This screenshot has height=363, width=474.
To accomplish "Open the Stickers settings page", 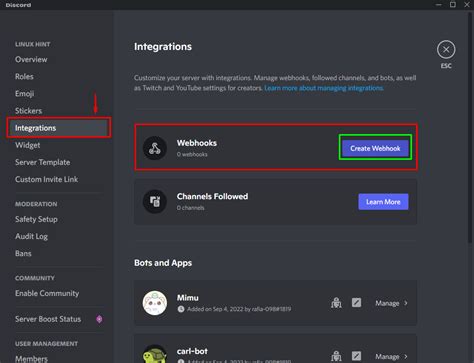I will click(28, 111).
